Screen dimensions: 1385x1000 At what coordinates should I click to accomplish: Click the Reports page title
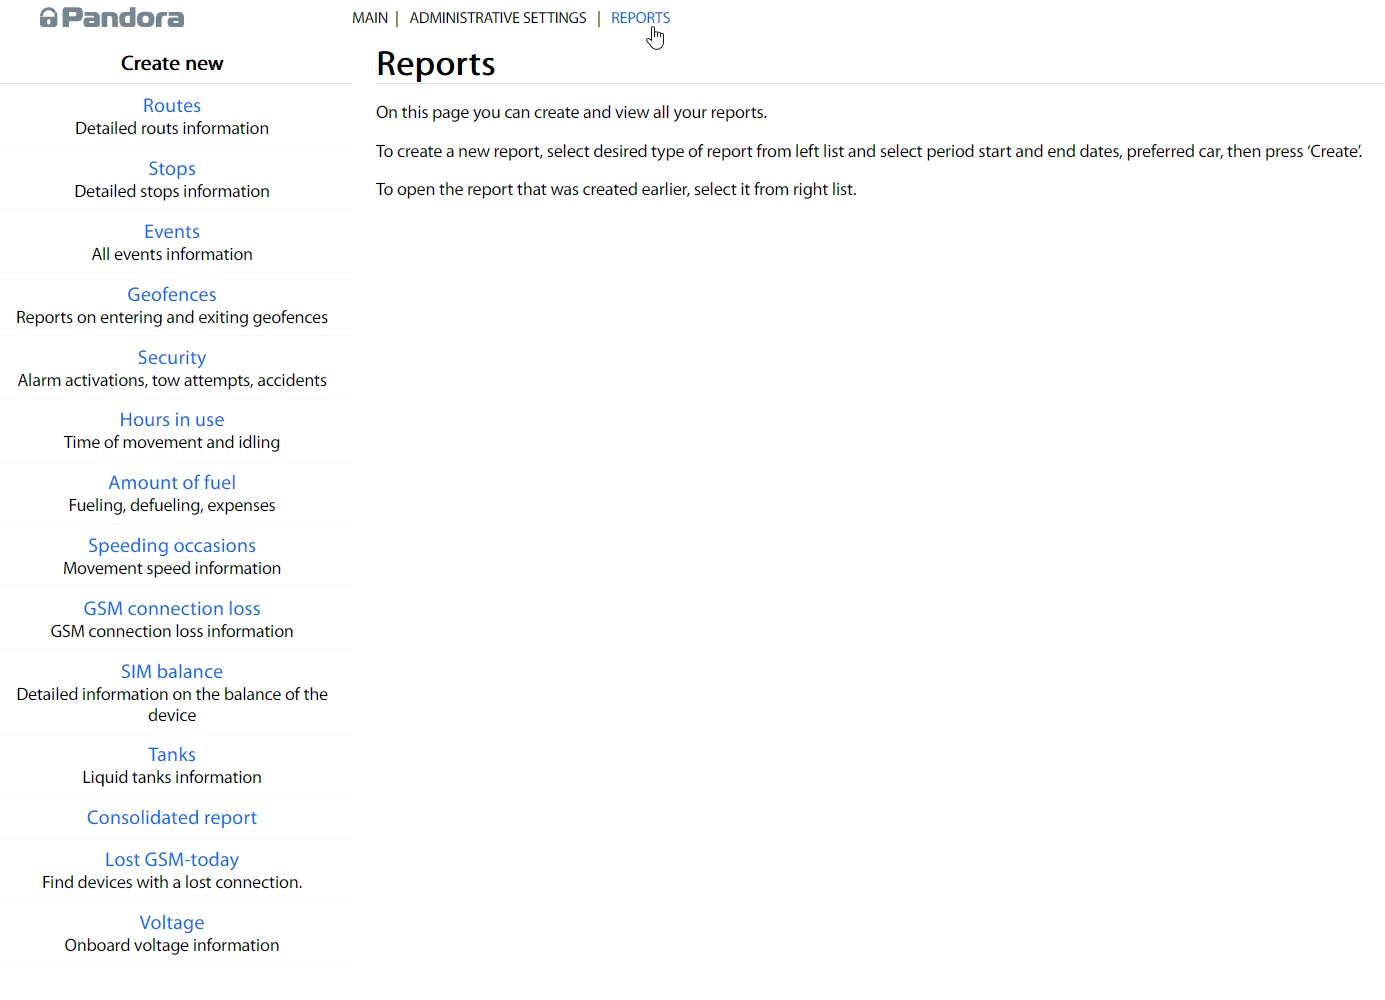point(436,63)
